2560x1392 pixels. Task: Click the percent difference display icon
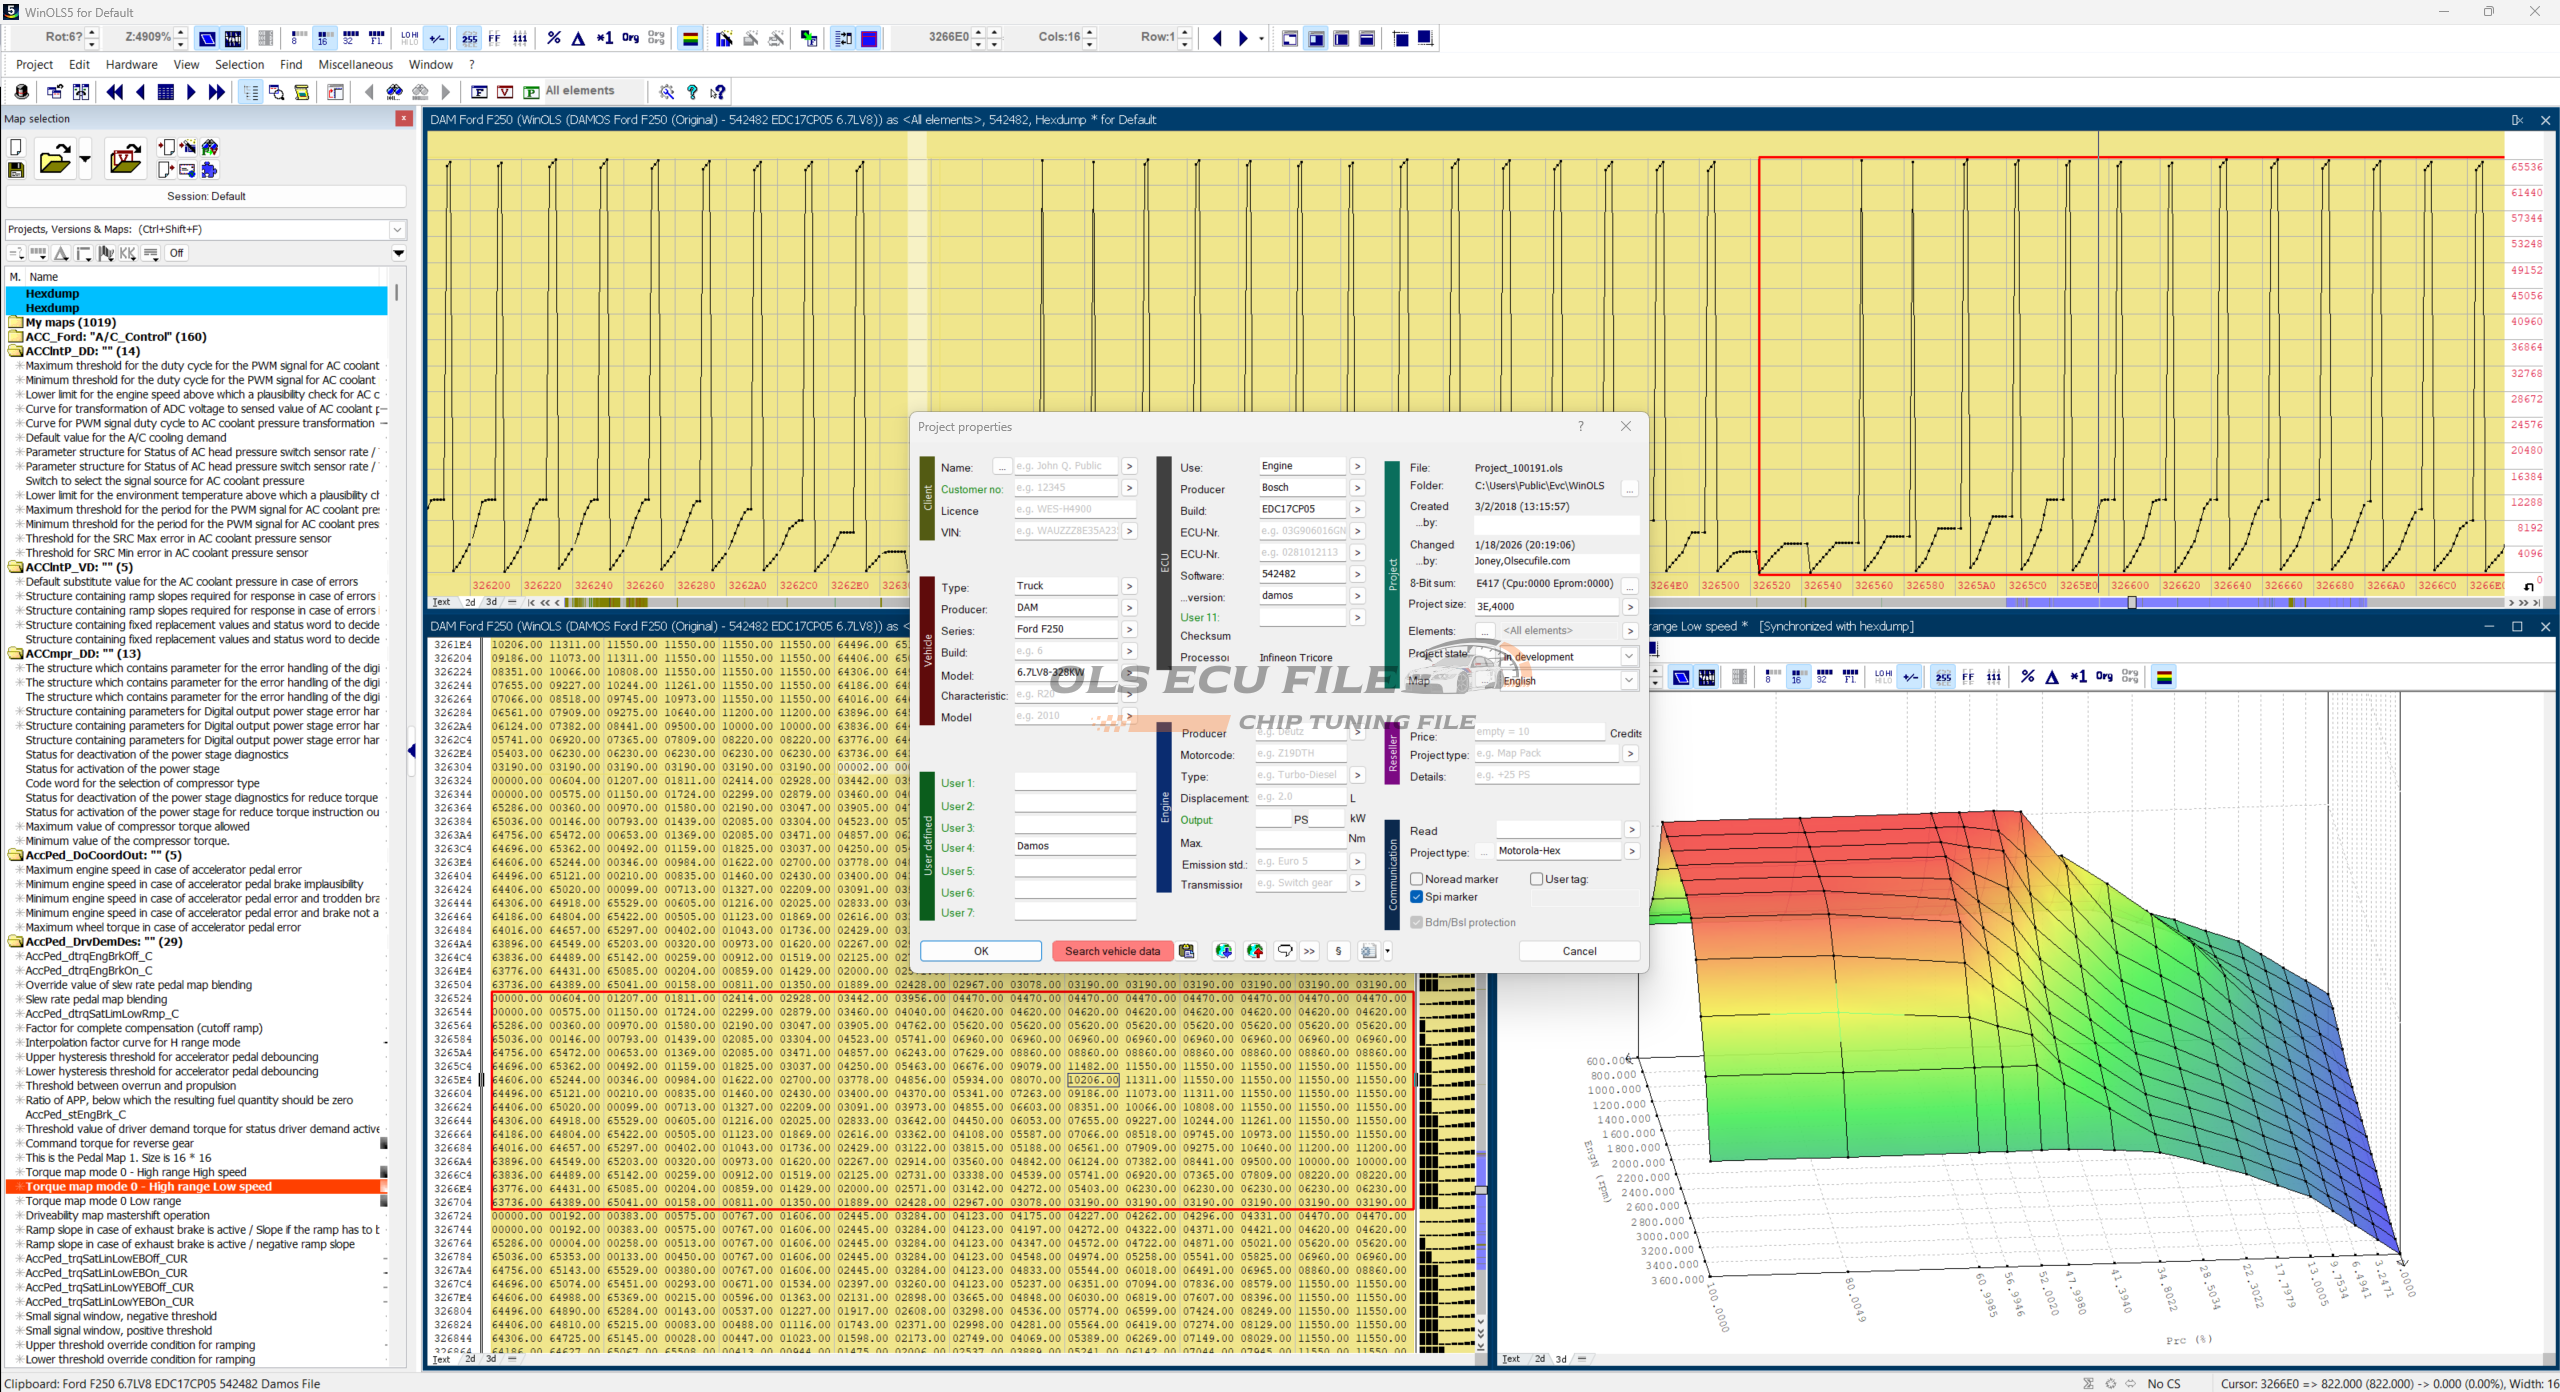(x=554, y=38)
